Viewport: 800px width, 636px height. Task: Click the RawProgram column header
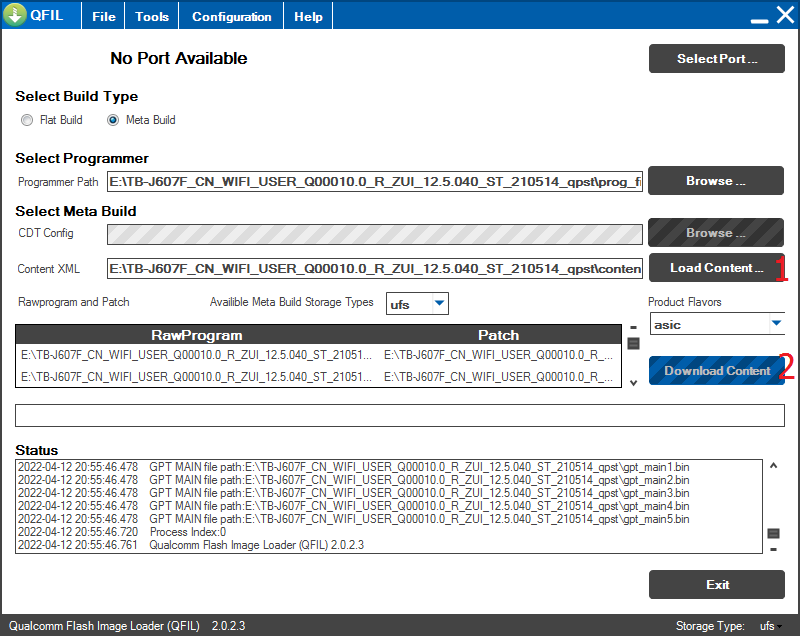tap(197, 335)
